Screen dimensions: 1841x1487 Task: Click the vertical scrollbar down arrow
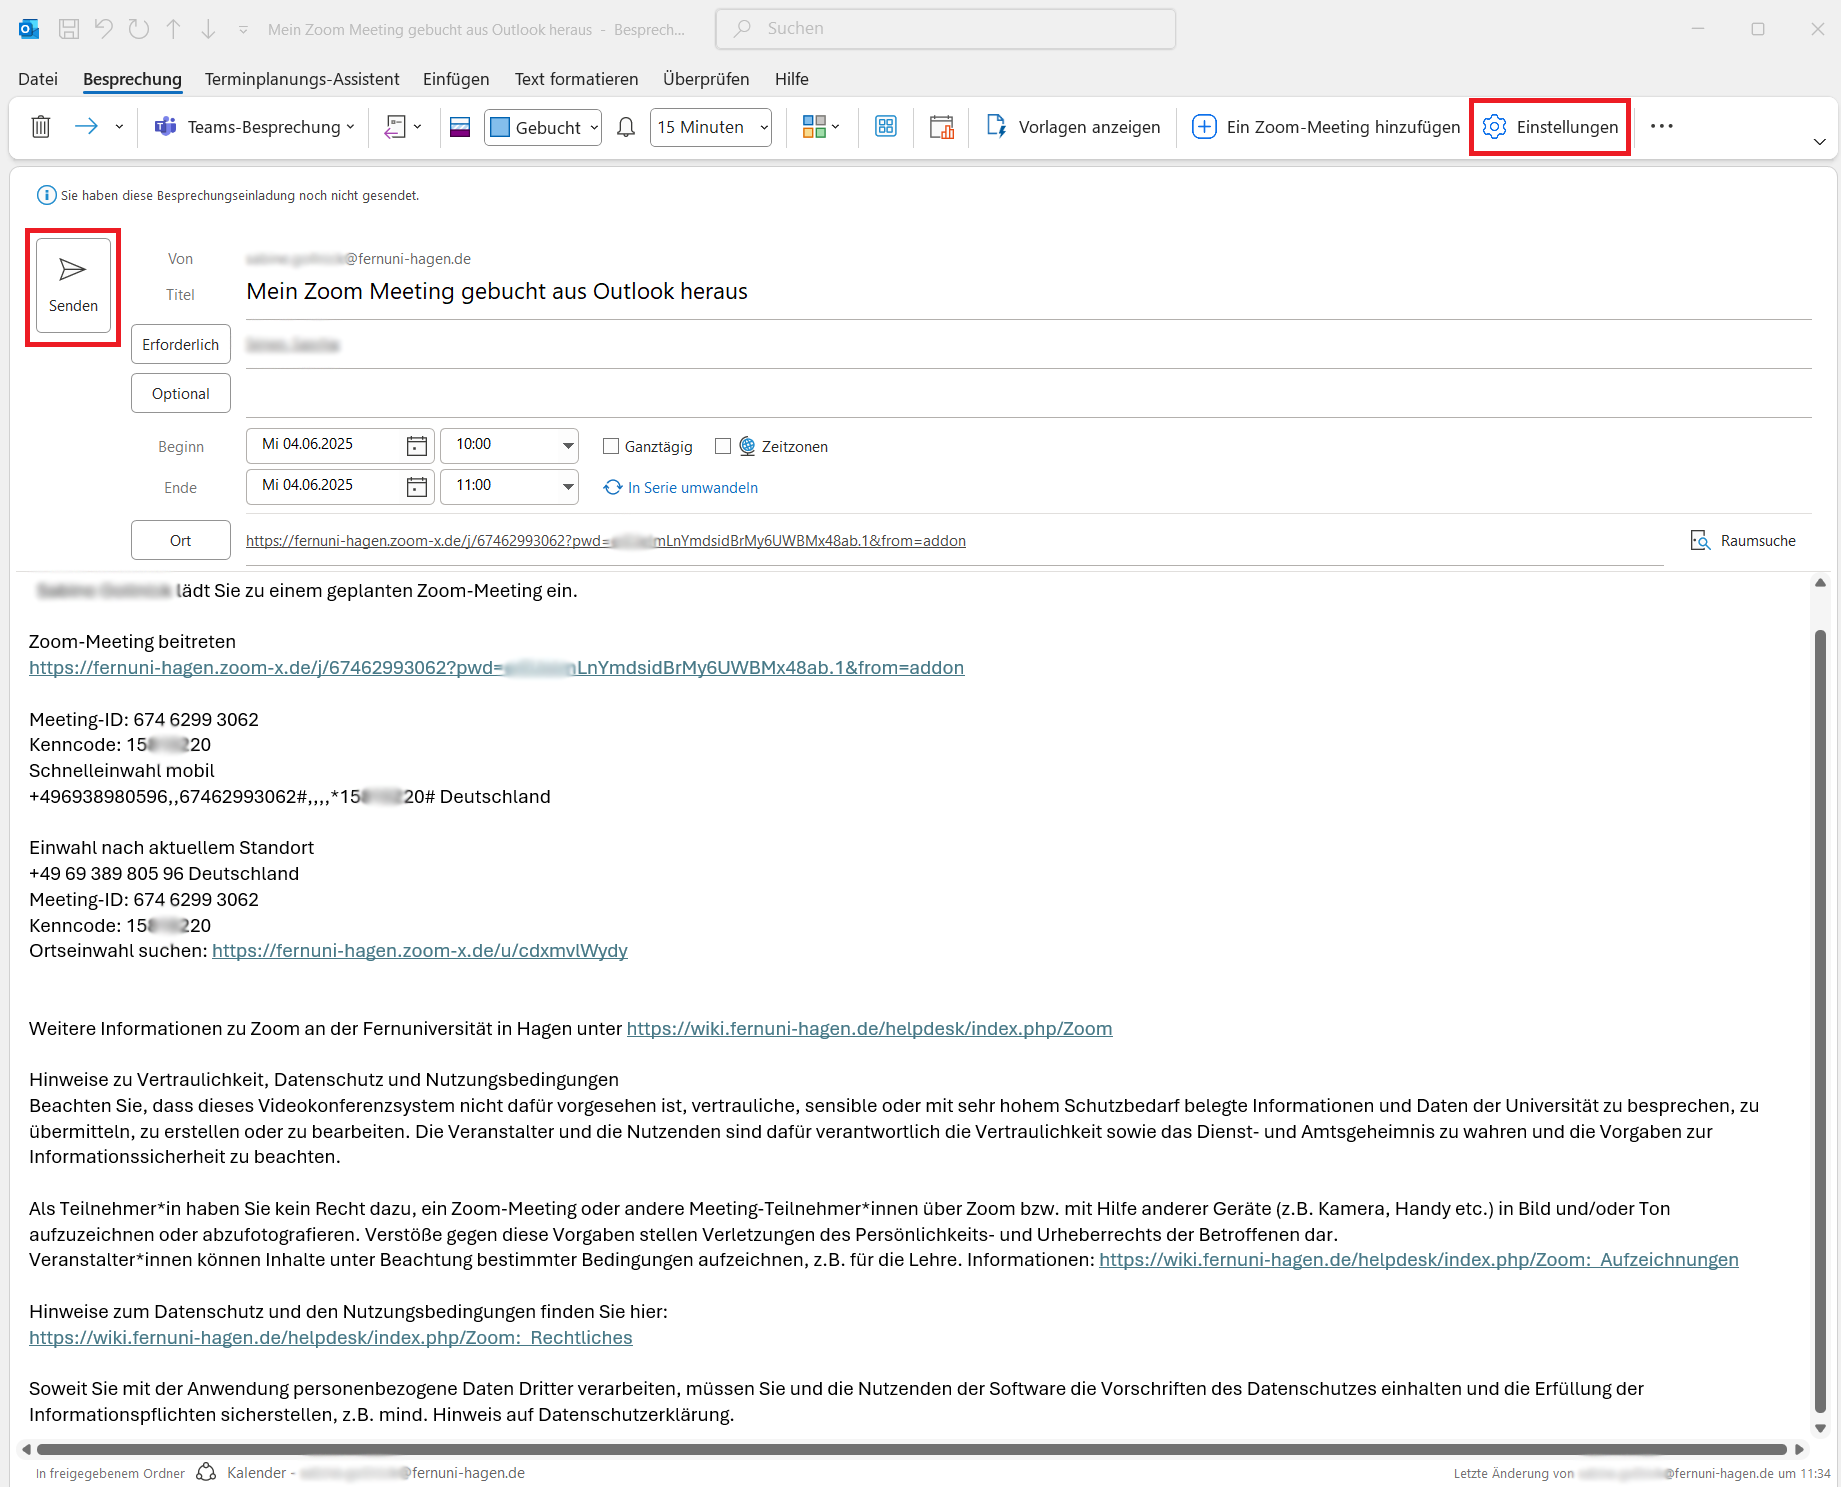click(1821, 1428)
